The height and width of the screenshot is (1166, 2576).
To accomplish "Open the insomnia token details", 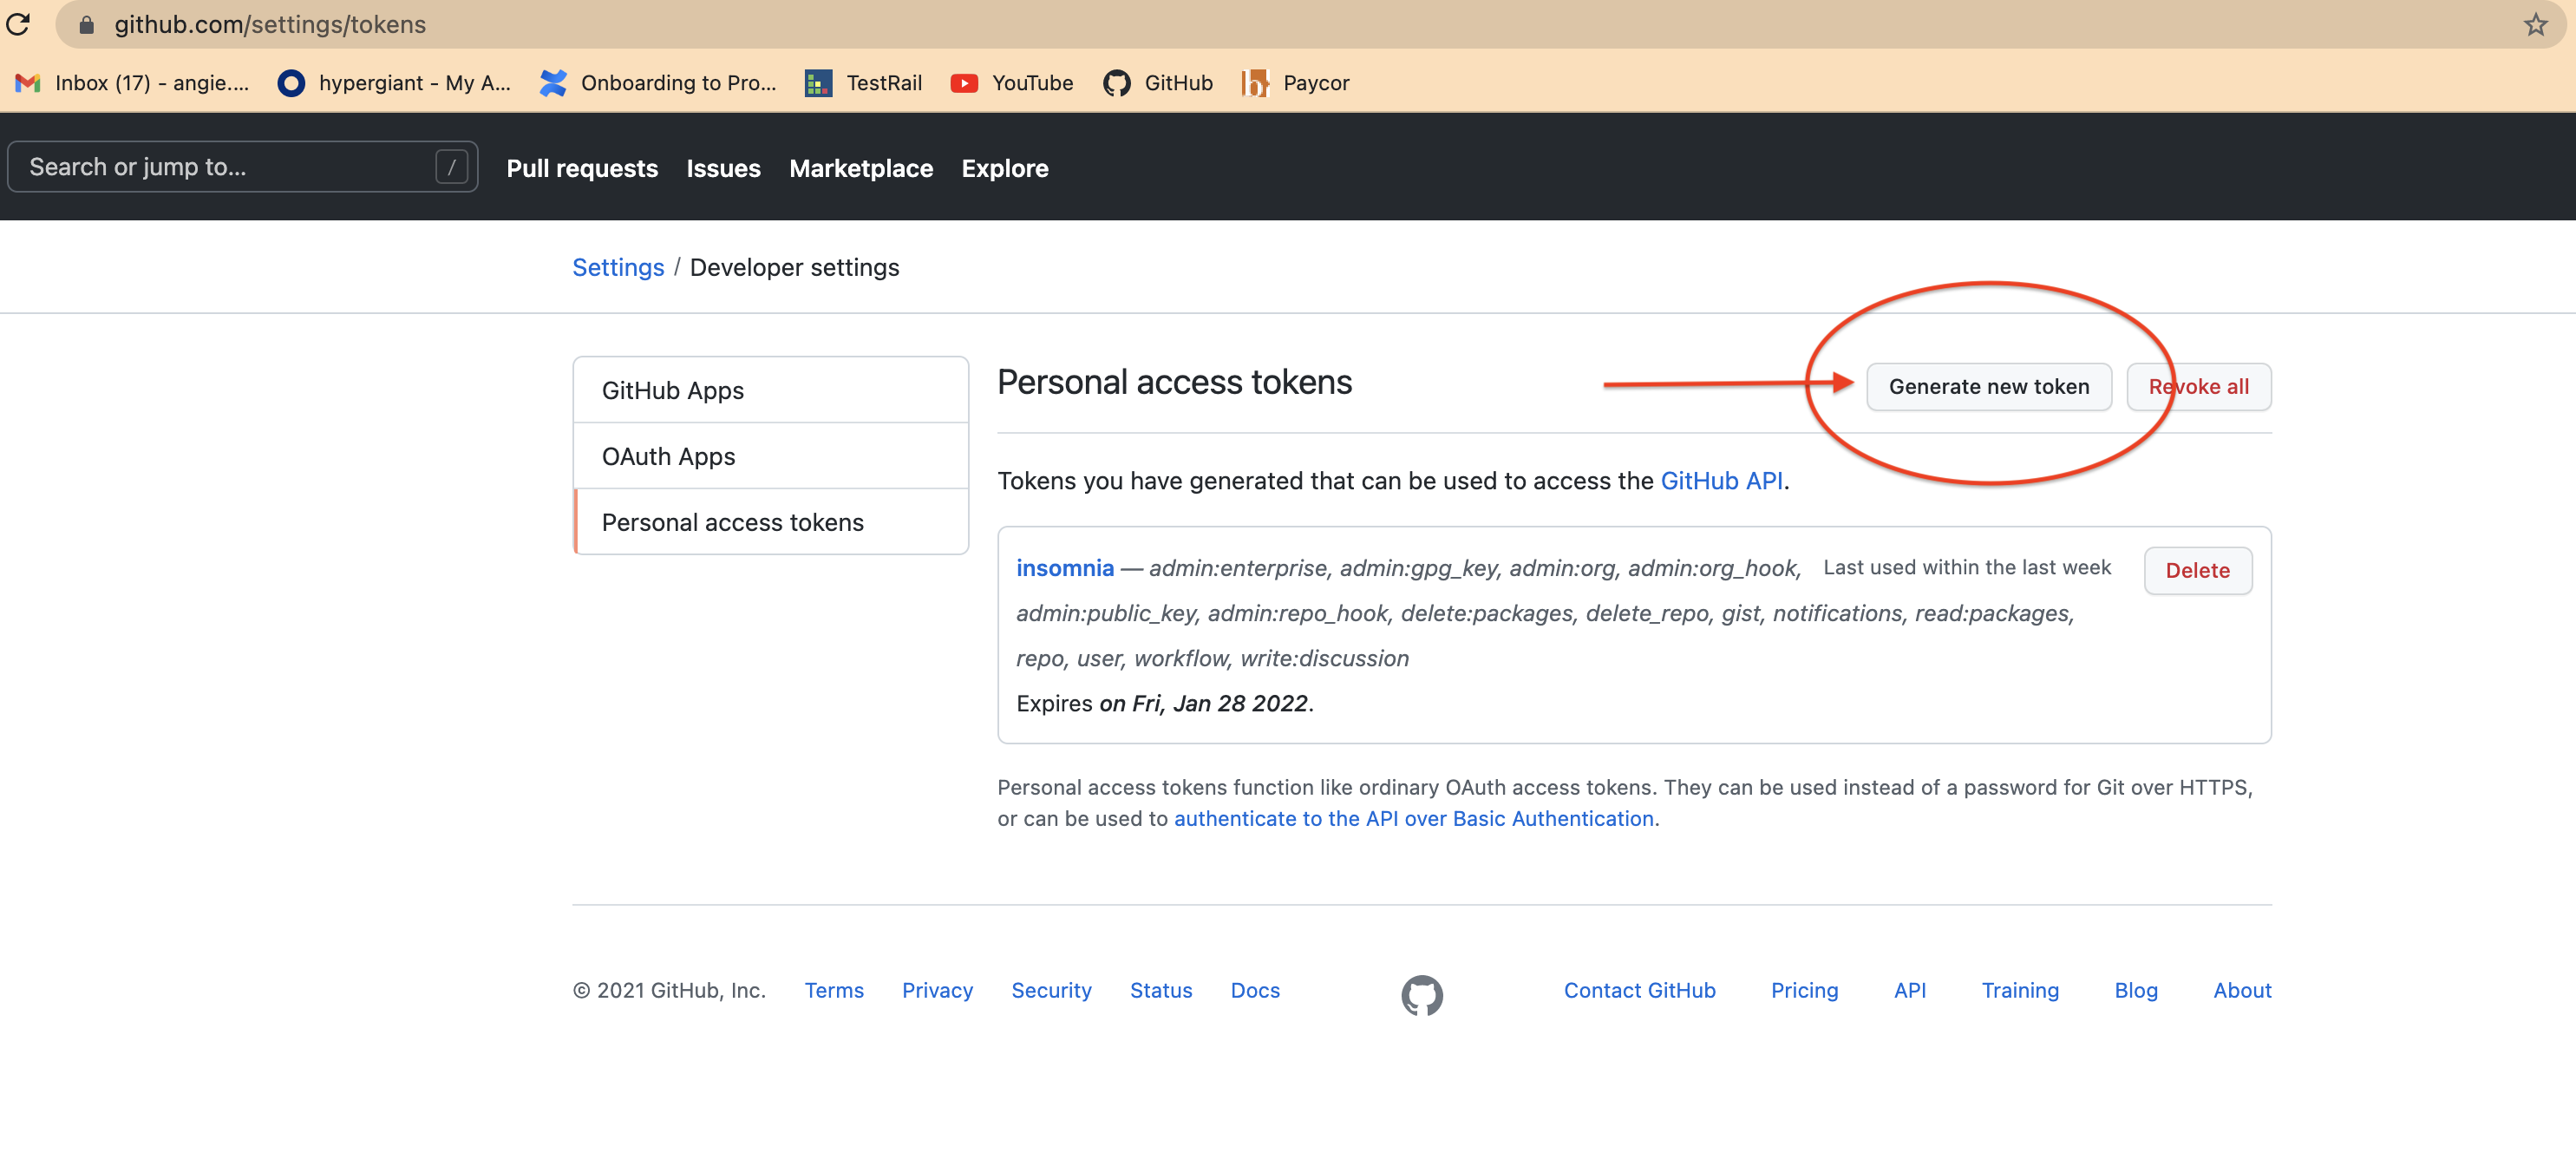I will click(1064, 567).
